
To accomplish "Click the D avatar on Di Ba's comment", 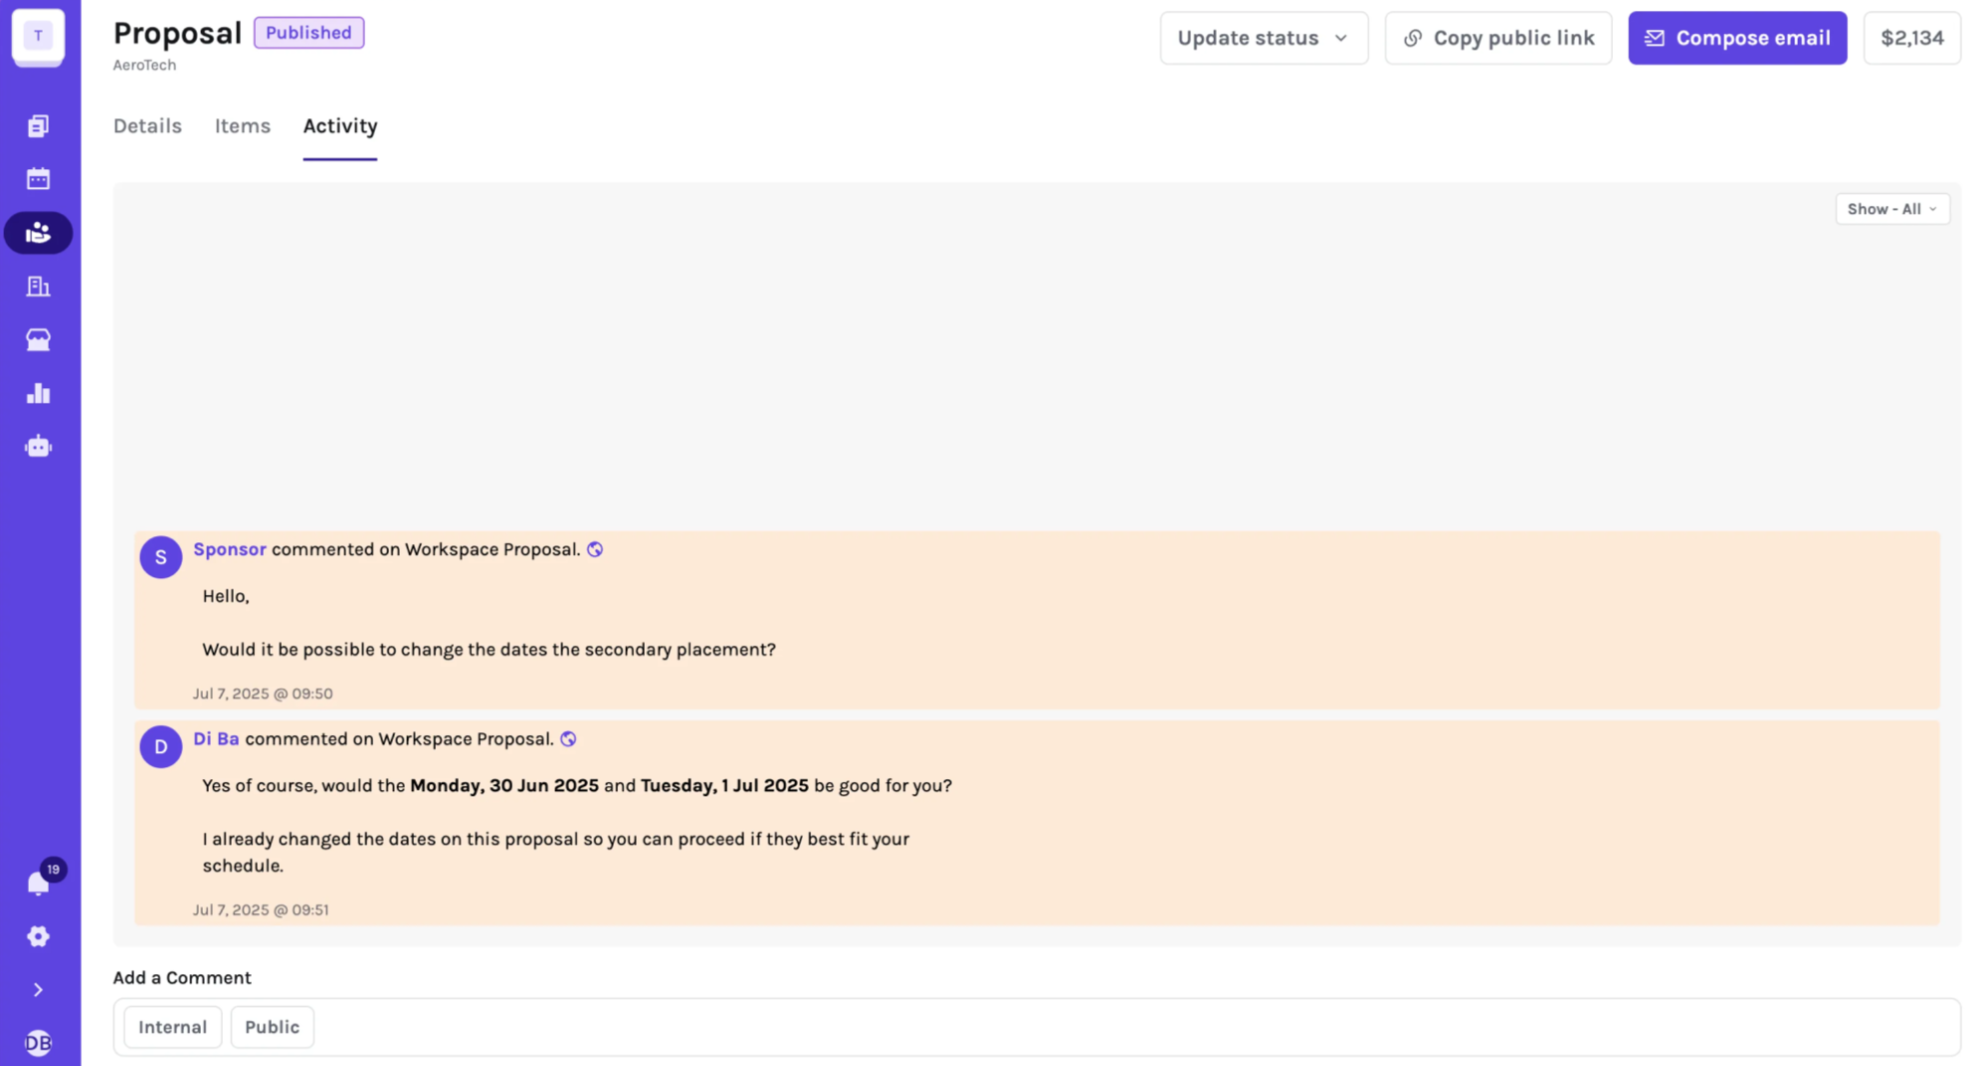I will [x=161, y=747].
